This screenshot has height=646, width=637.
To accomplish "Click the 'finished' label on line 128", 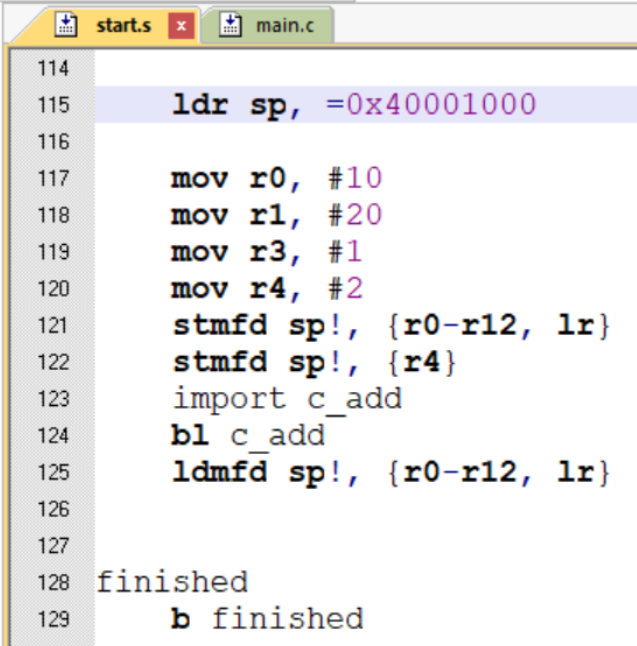I will tap(172, 582).
